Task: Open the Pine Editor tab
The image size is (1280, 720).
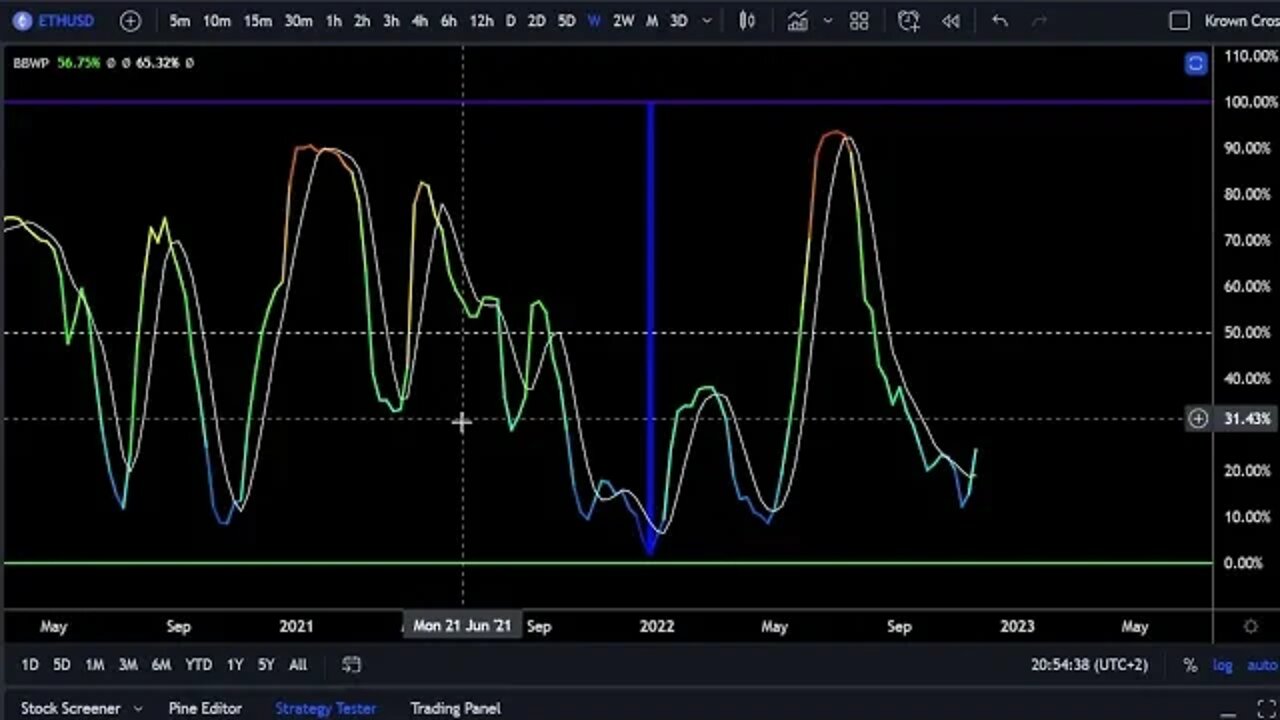Action: pos(205,708)
